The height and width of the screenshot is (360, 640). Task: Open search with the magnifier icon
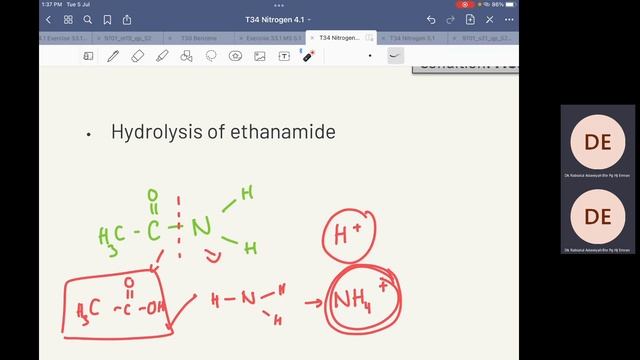pos(87,20)
